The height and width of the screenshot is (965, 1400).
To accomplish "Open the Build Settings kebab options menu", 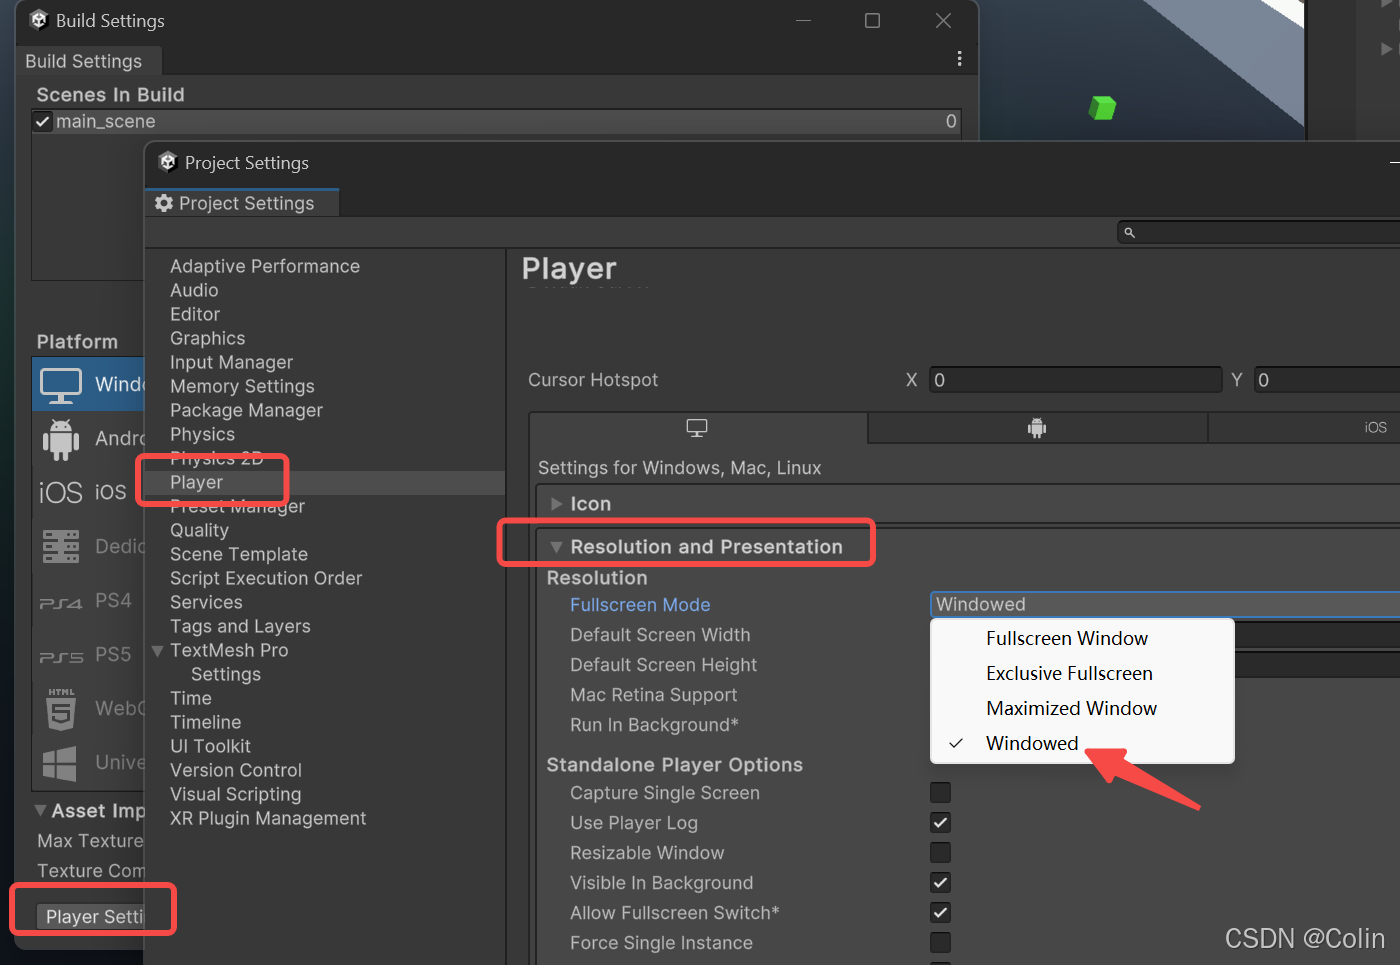I will [960, 59].
